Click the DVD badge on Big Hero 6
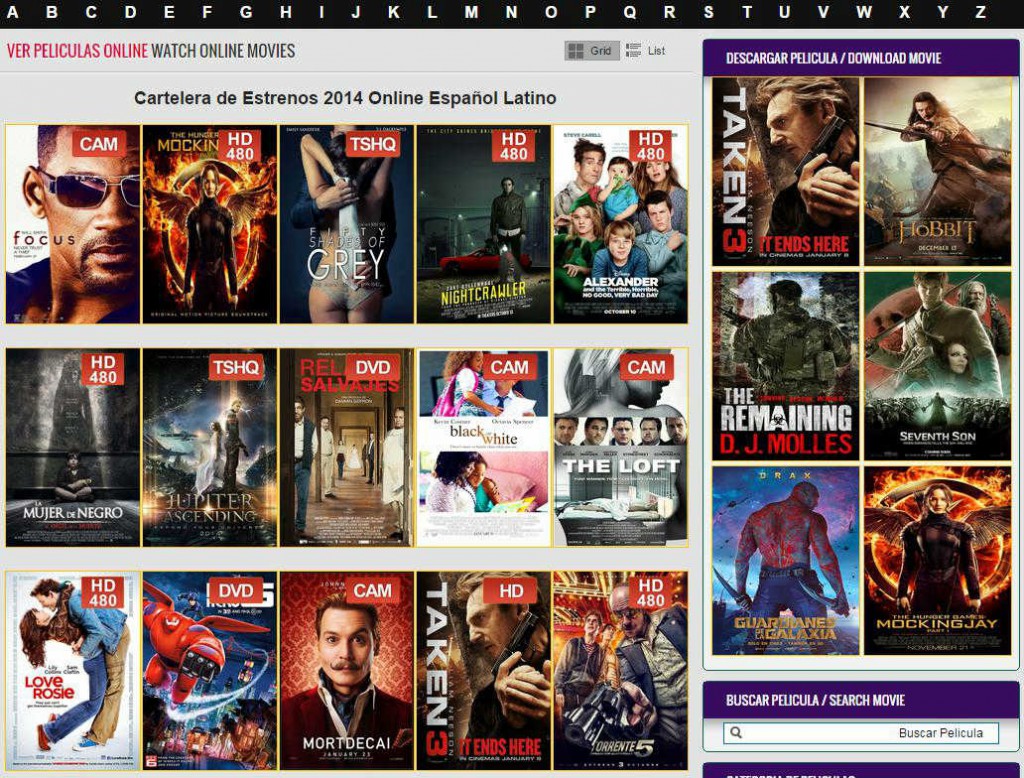This screenshot has height=778, width=1024. (235, 591)
